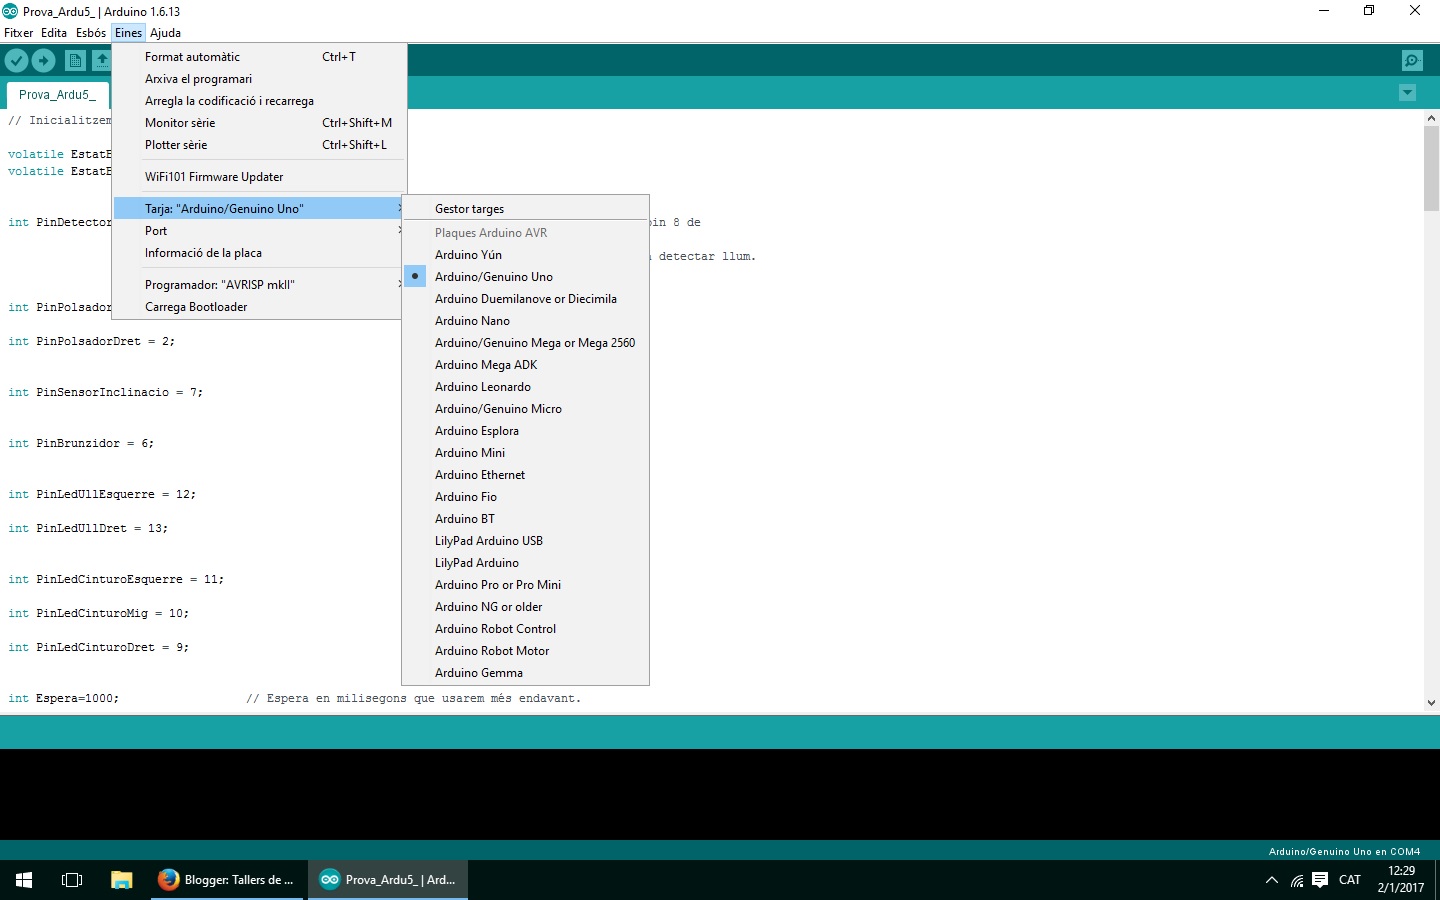Screen dimensions: 1440x900
Task: Pick Arduino Gemma board
Action: 526,673
